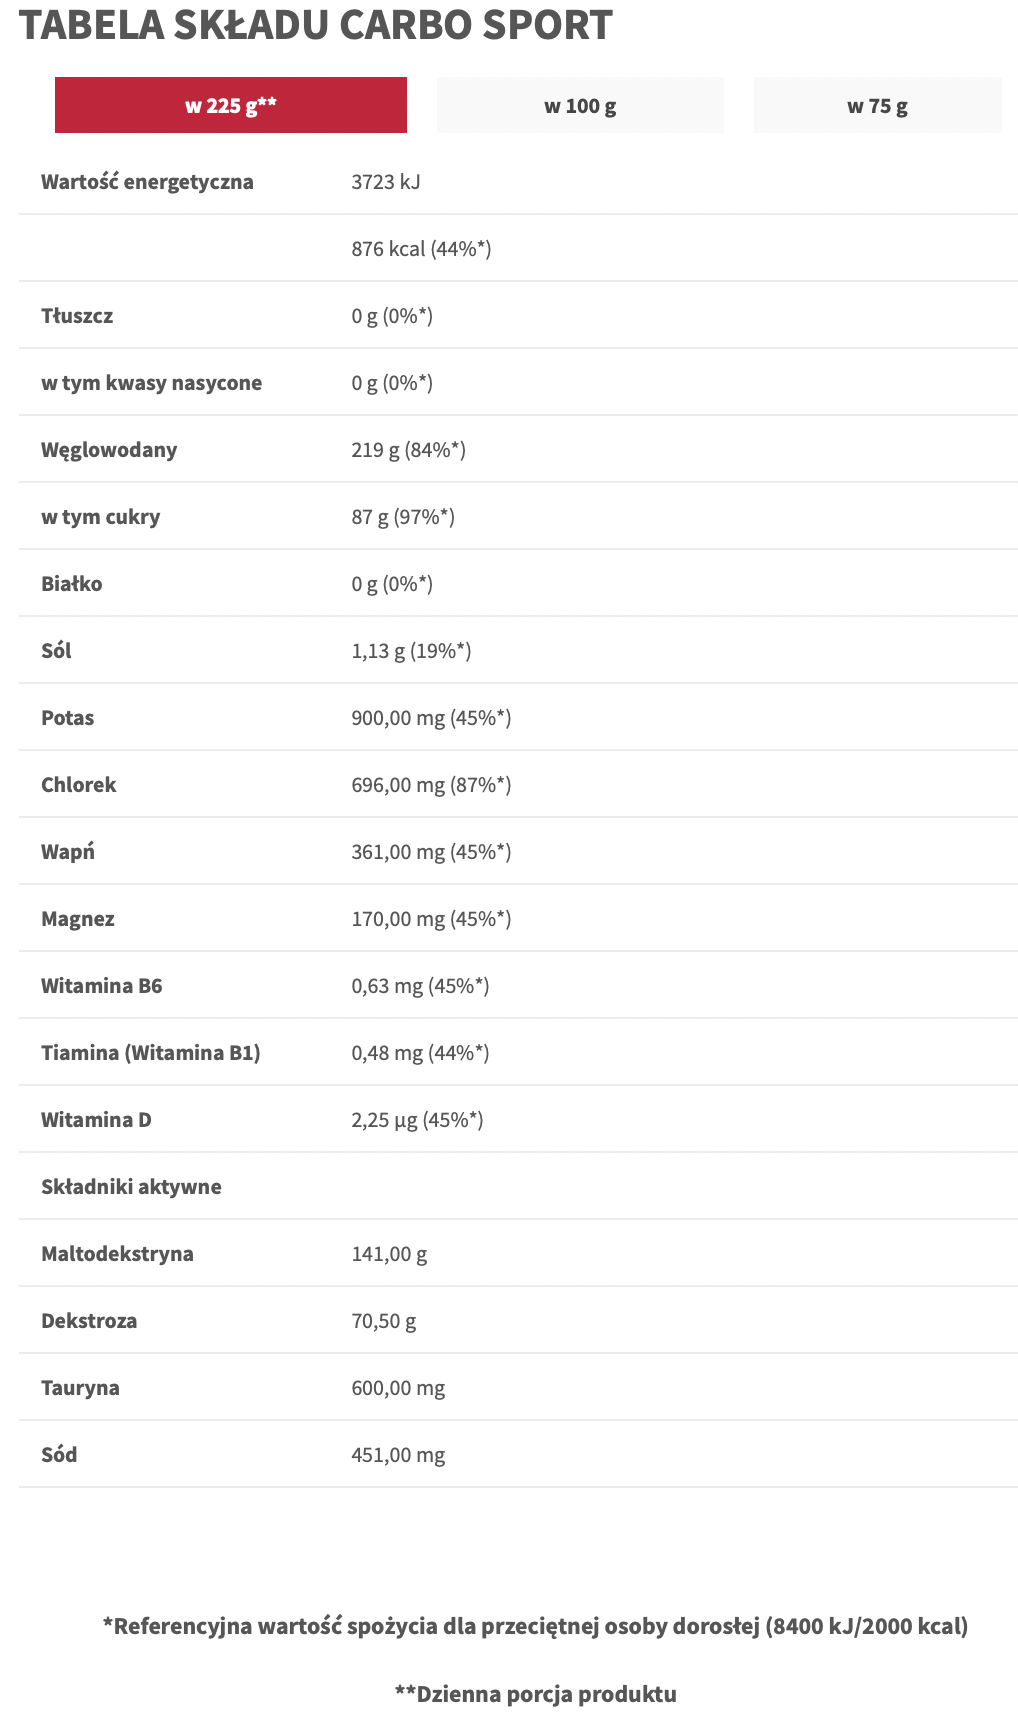Click the "Tabela składu Carbo Sport" heading
The image size is (1018, 1716).
point(316,25)
